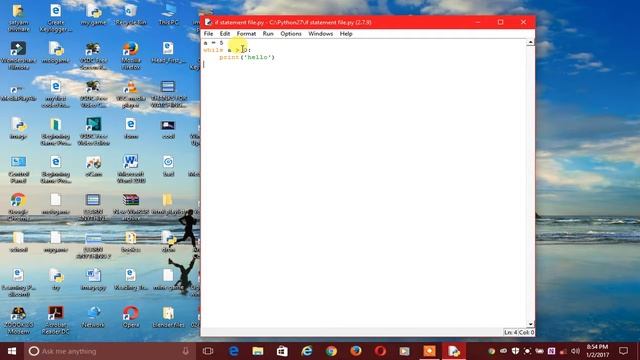Select the WinRAR archive desktop icon
640x360 pixels.
pyautogui.click(x=131, y=207)
